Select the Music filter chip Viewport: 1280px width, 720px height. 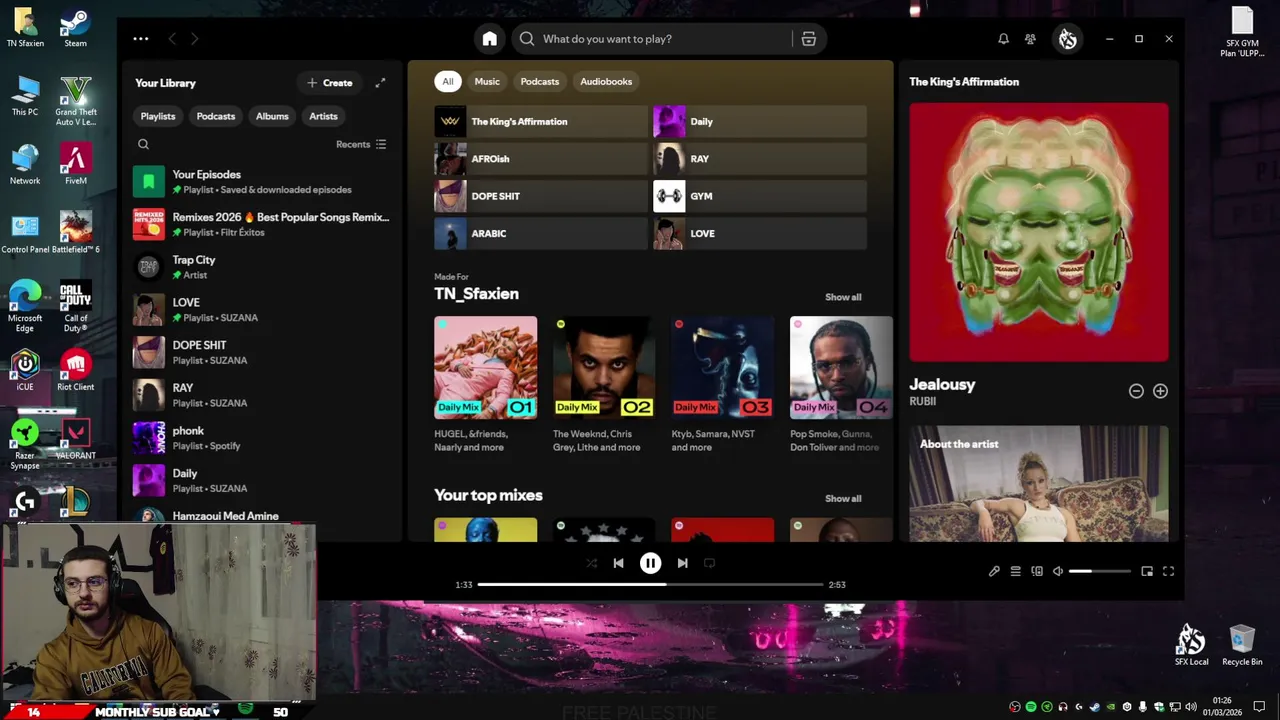tap(487, 81)
